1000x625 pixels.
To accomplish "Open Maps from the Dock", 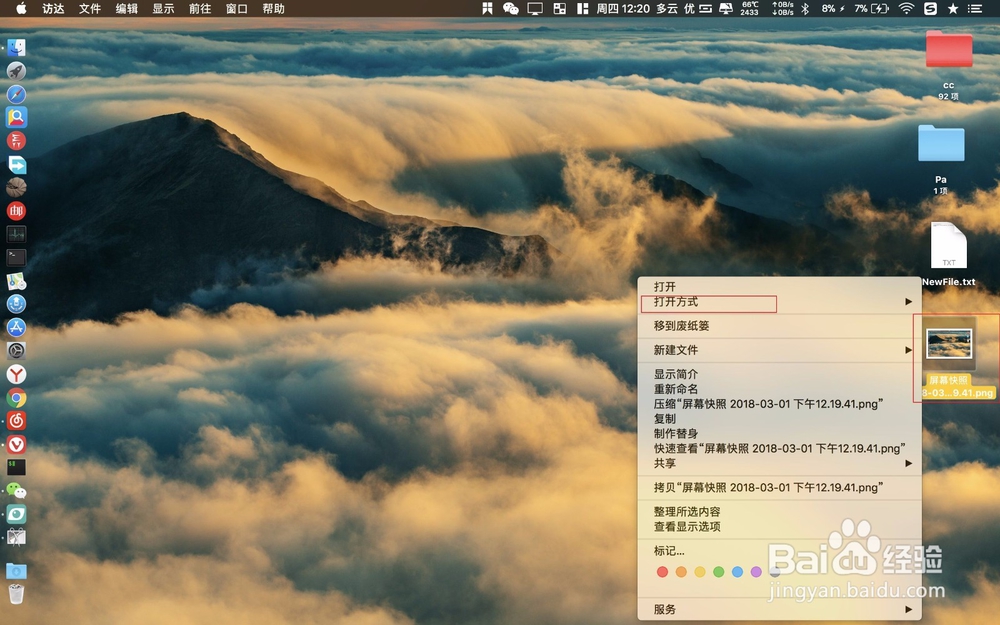I will (16, 281).
